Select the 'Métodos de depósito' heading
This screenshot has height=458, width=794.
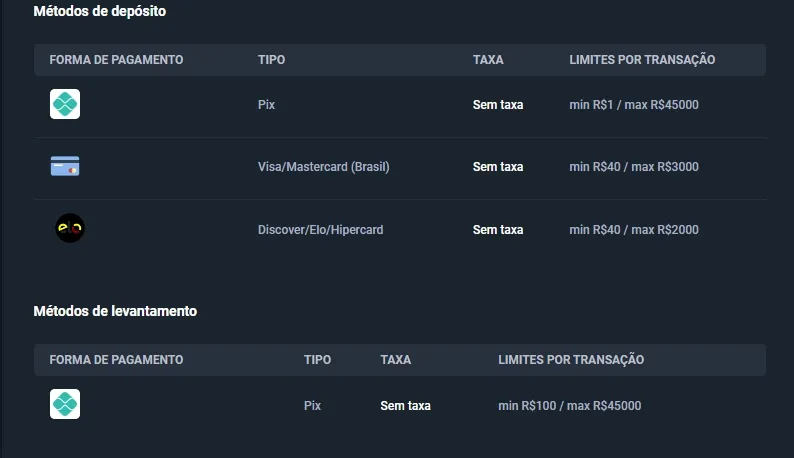click(x=100, y=12)
